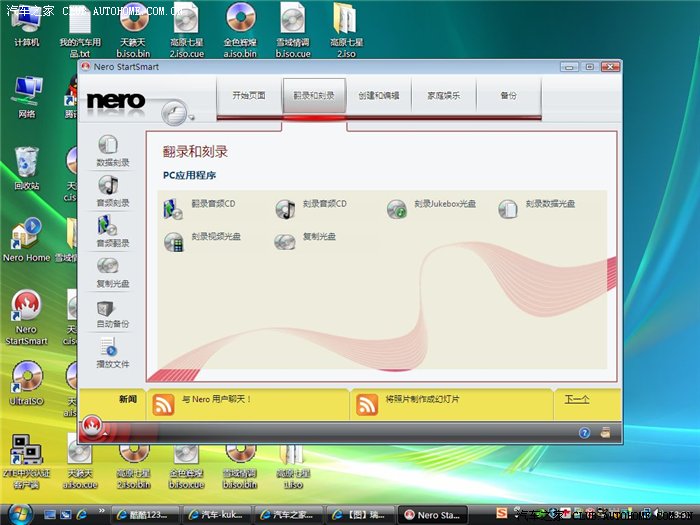Open RSS feed 与 Nero 用户聊天
Viewport: 700px width, 525px height.
pos(163,404)
